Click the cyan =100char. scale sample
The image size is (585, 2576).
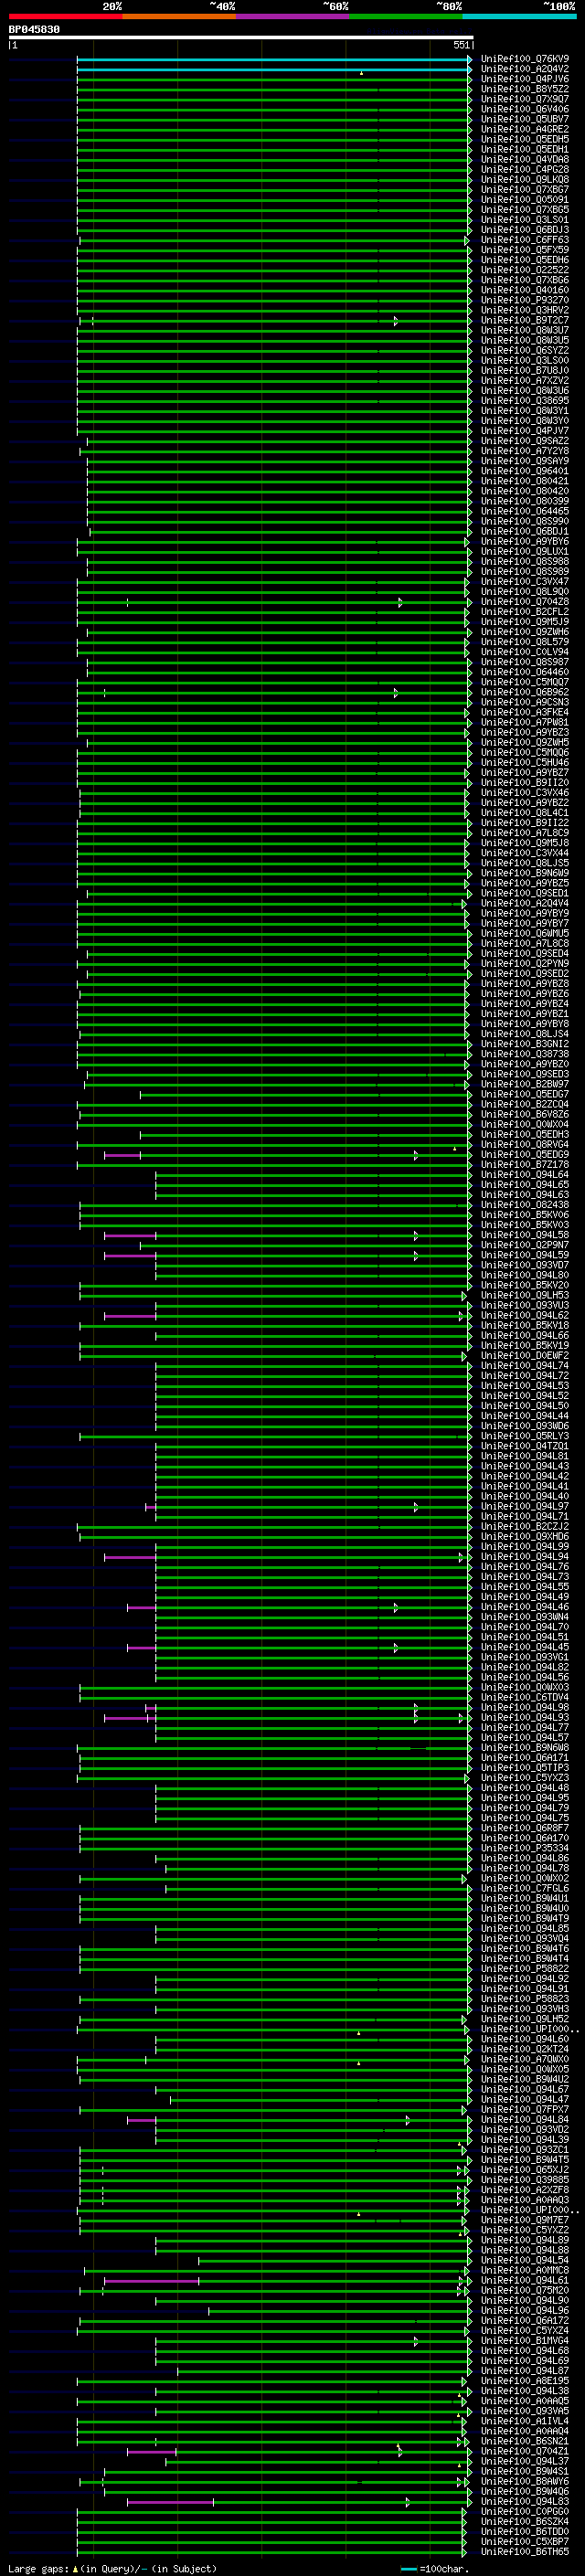coord(408,2569)
